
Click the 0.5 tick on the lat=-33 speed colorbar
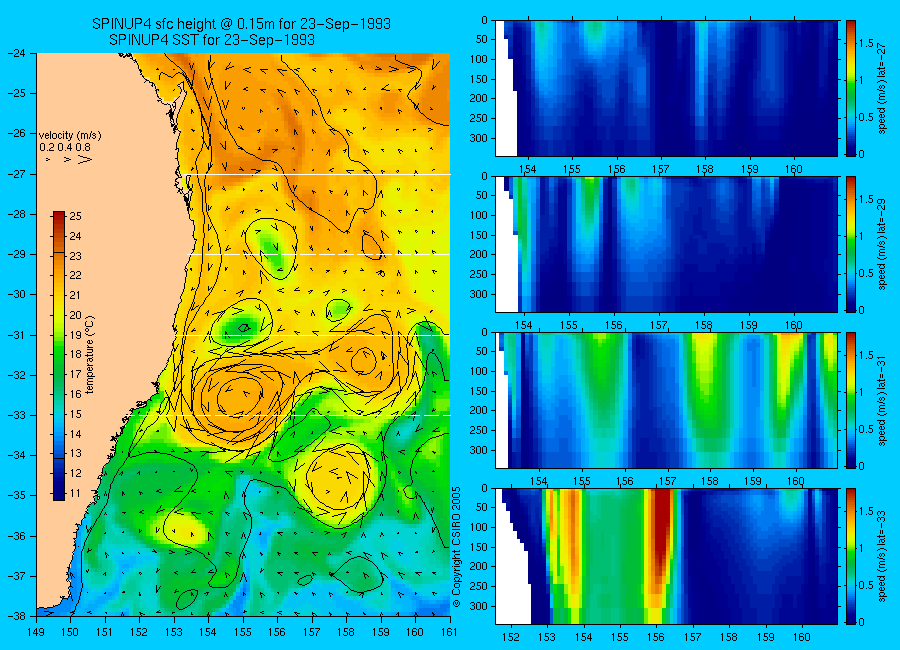[866, 585]
